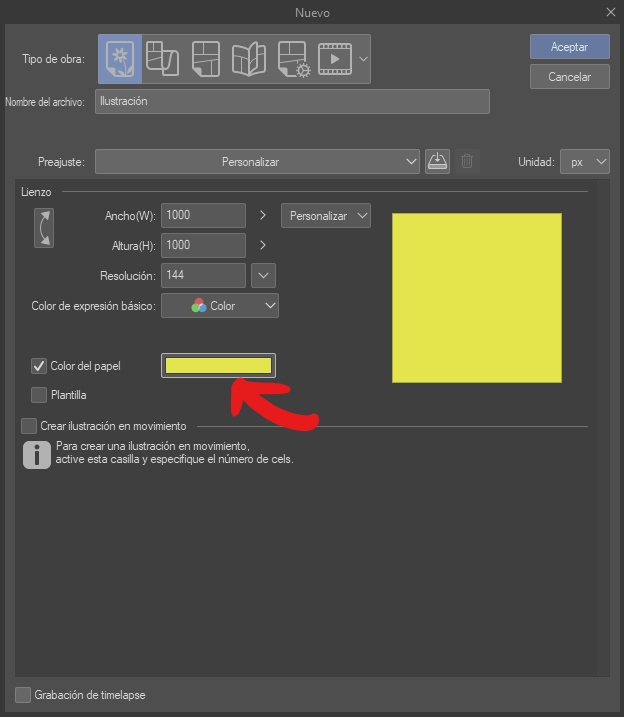Click the save preset icon next to Preajuste
This screenshot has height=717, width=624.
pyautogui.click(x=437, y=161)
